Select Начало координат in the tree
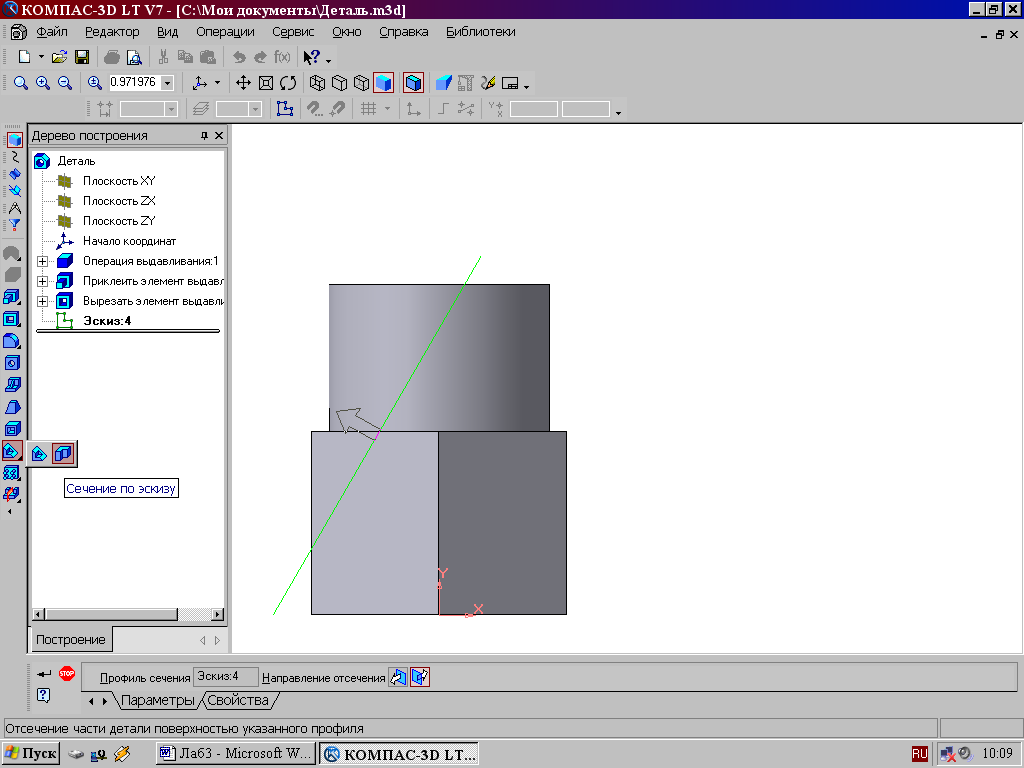Image resolution: width=1024 pixels, height=768 pixels. (x=129, y=241)
